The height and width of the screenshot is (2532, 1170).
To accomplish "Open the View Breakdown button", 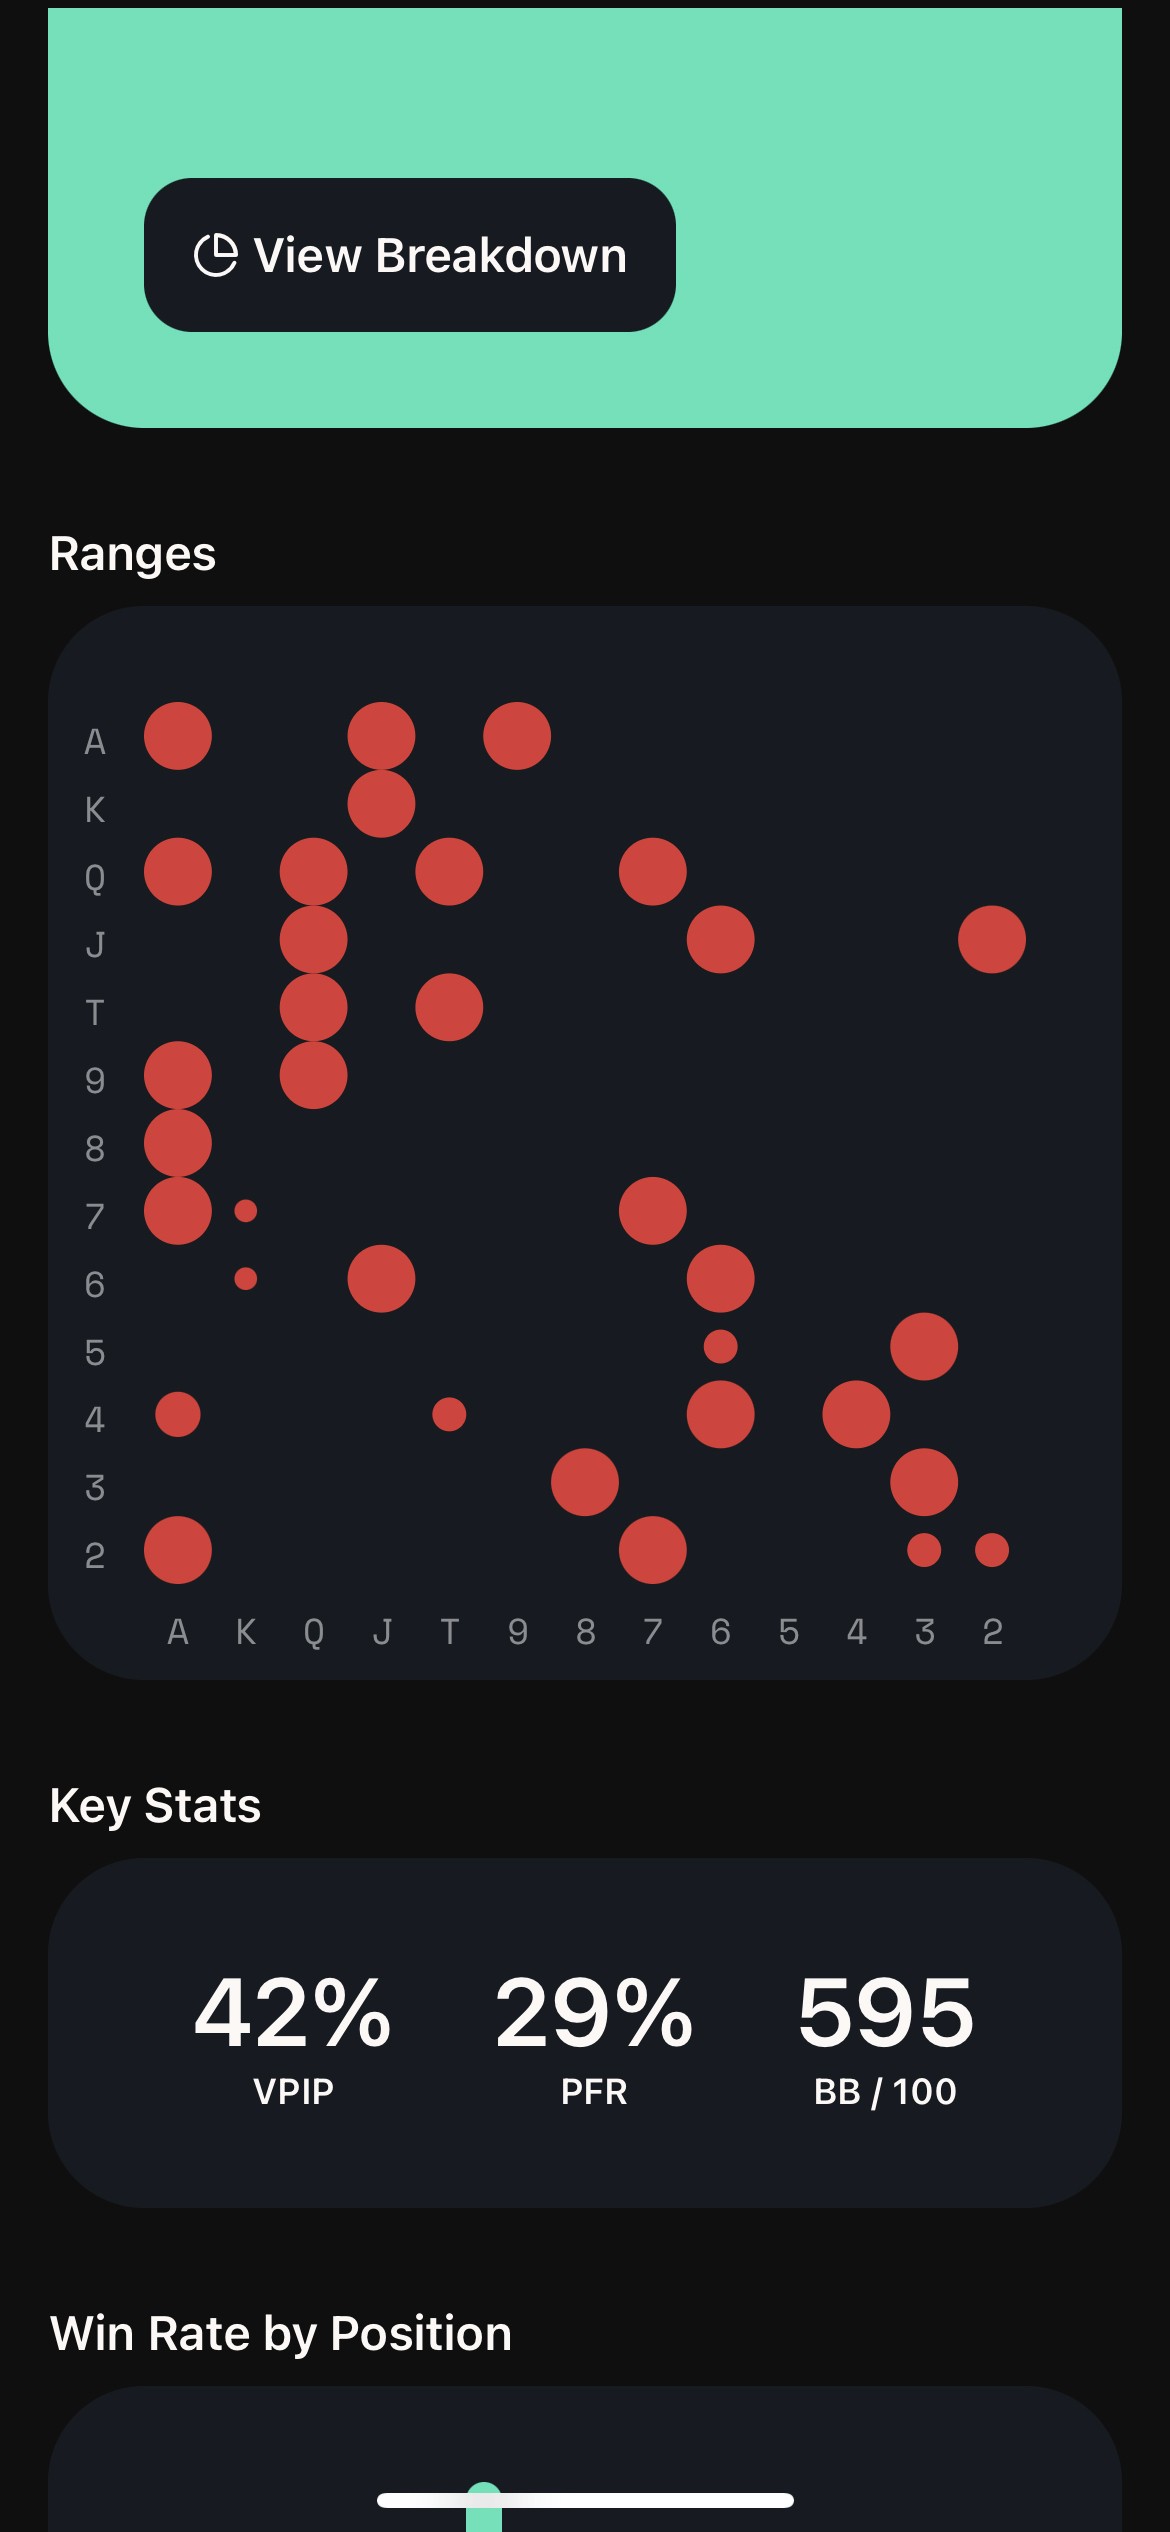I will [x=410, y=255].
